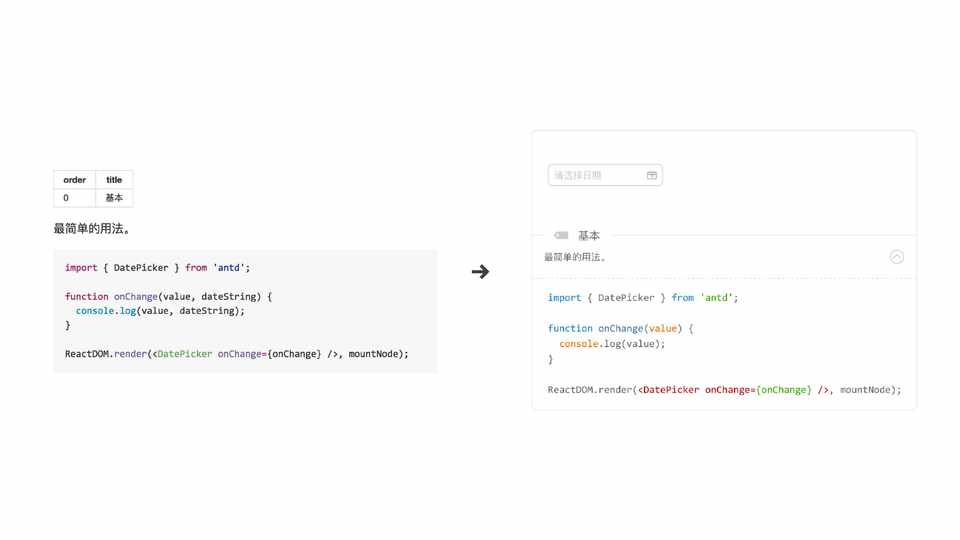
Task: Click the calendar icon in the date picker
Action: click(x=652, y=175)
